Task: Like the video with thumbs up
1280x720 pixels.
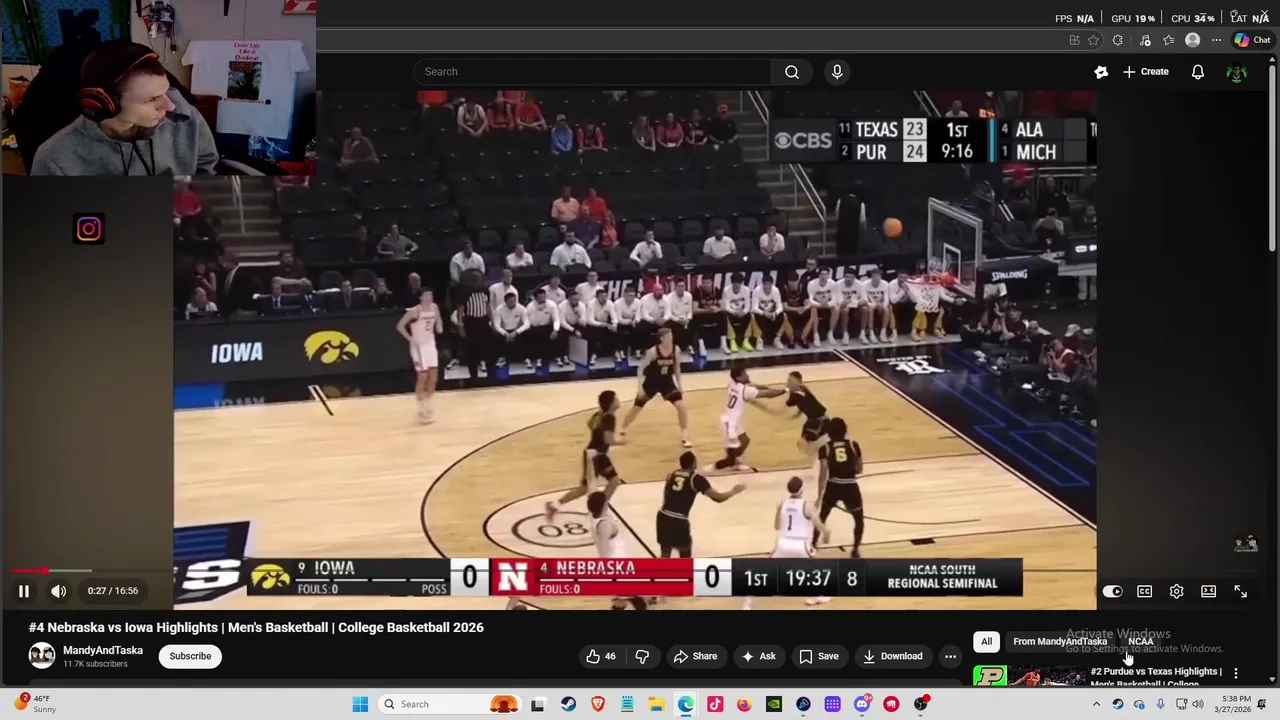Action: point(601,656)
